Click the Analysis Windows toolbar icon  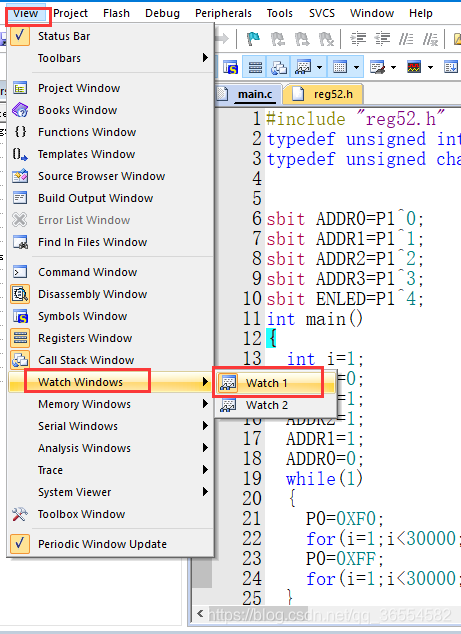click(x=414, y=67)
